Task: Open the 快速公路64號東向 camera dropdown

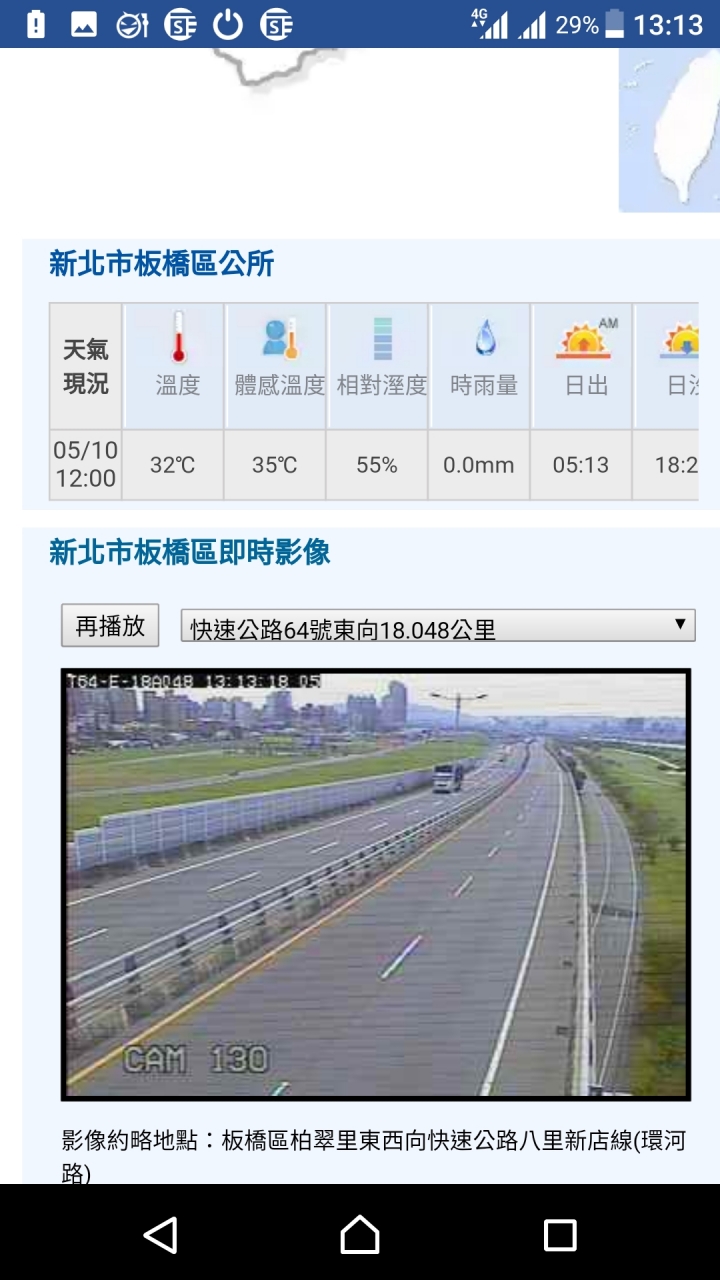Action: [438, 626]
